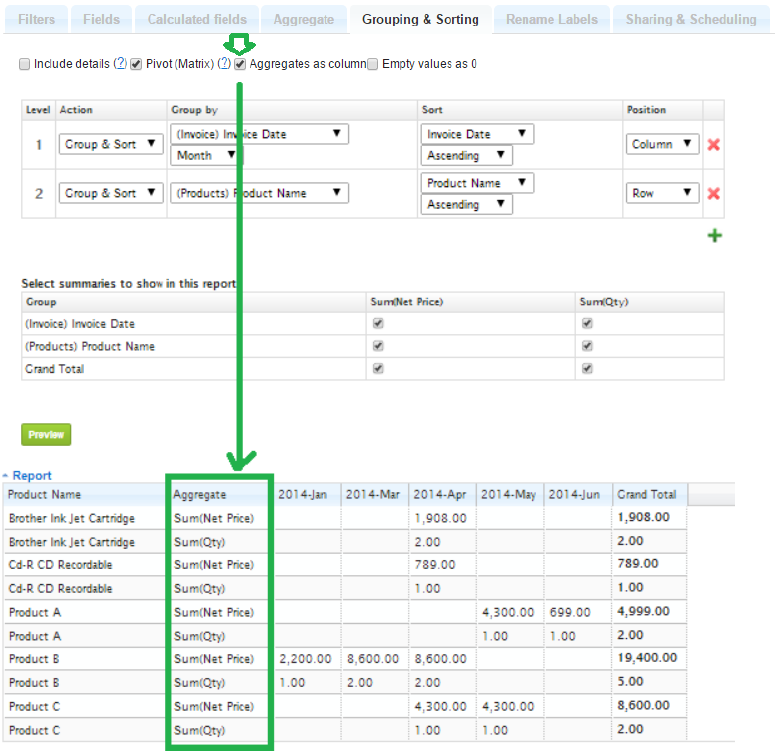Change the Month date grouping dropdown
The image size is (775, 756).
pos(207,155)
